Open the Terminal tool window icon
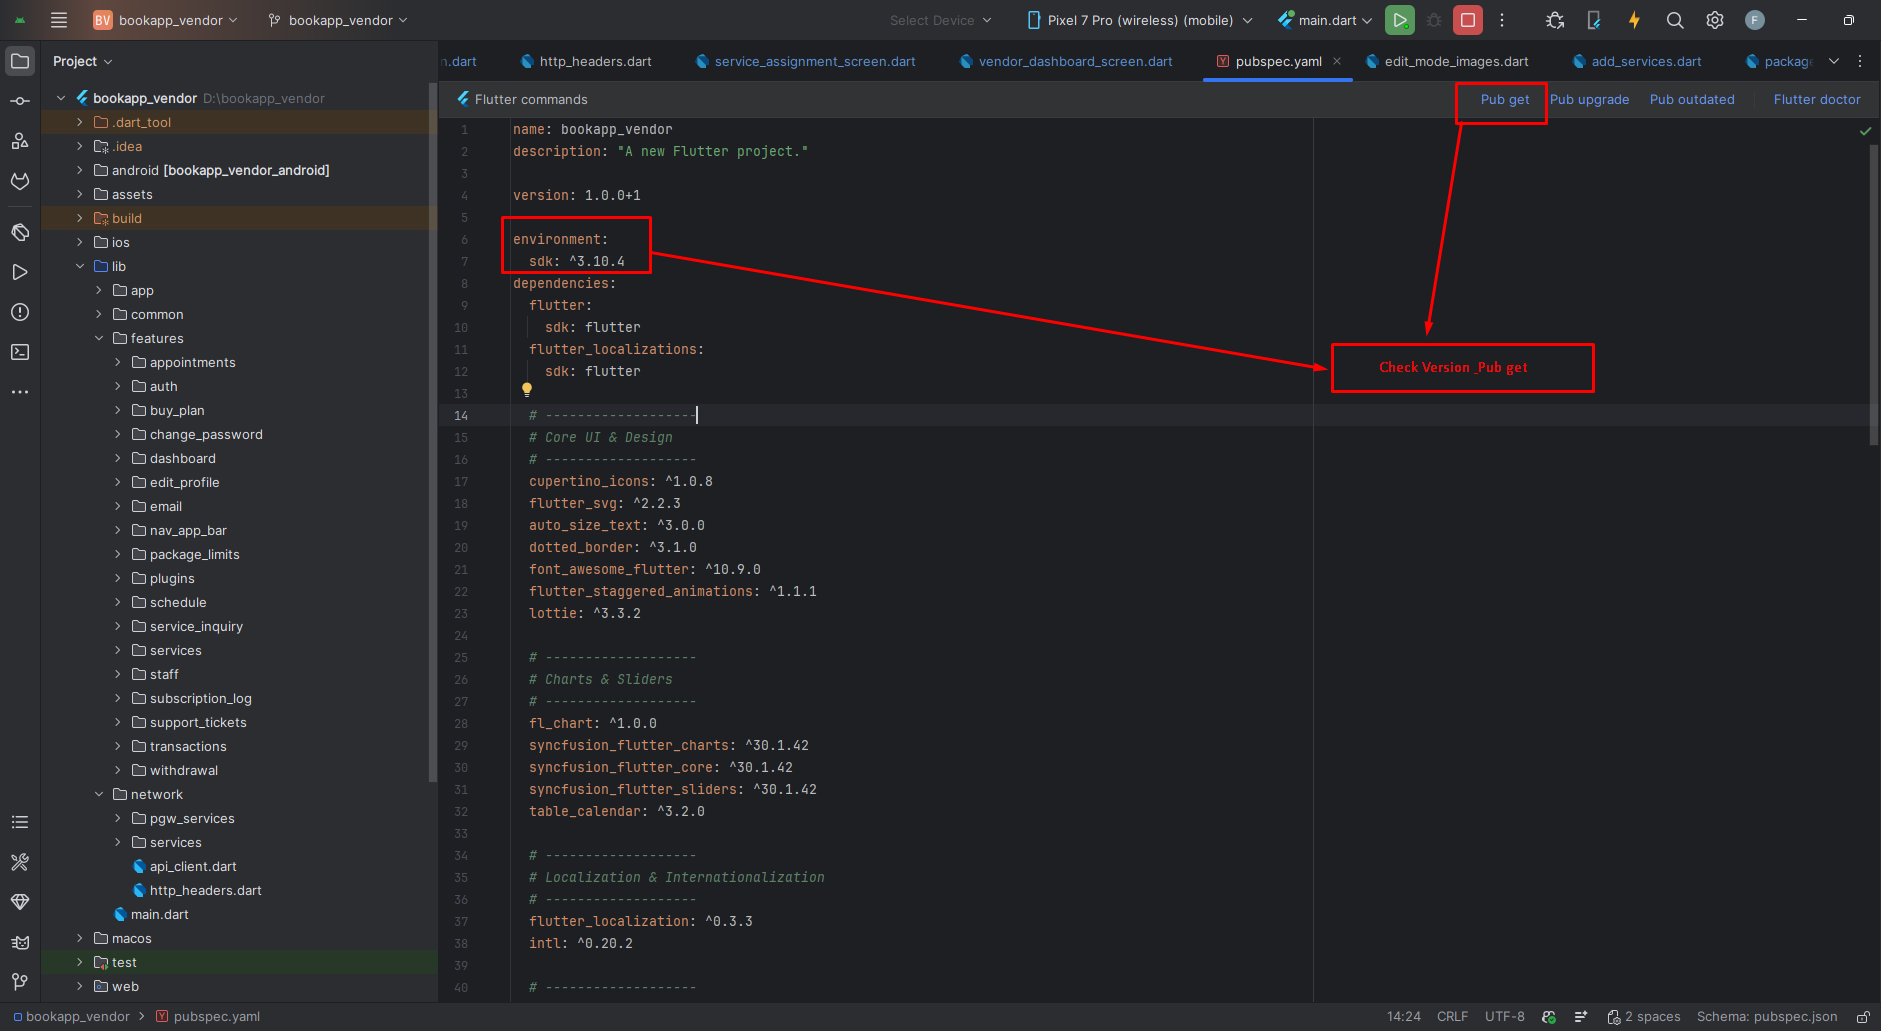 (x=20, y=352)
